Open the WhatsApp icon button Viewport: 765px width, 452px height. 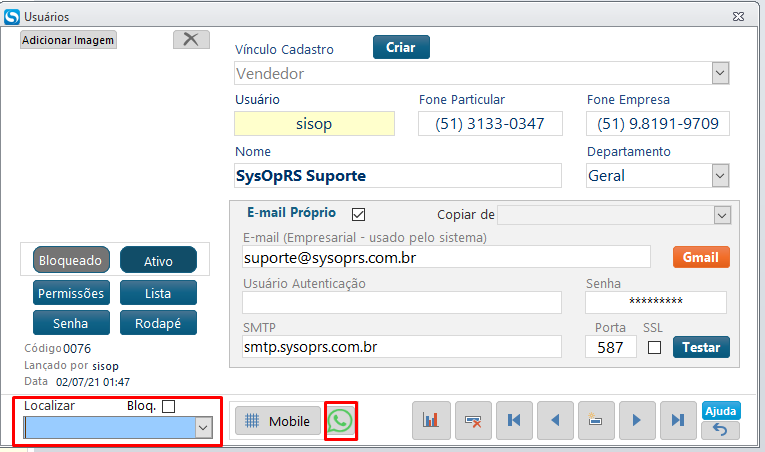click(341, 421)
